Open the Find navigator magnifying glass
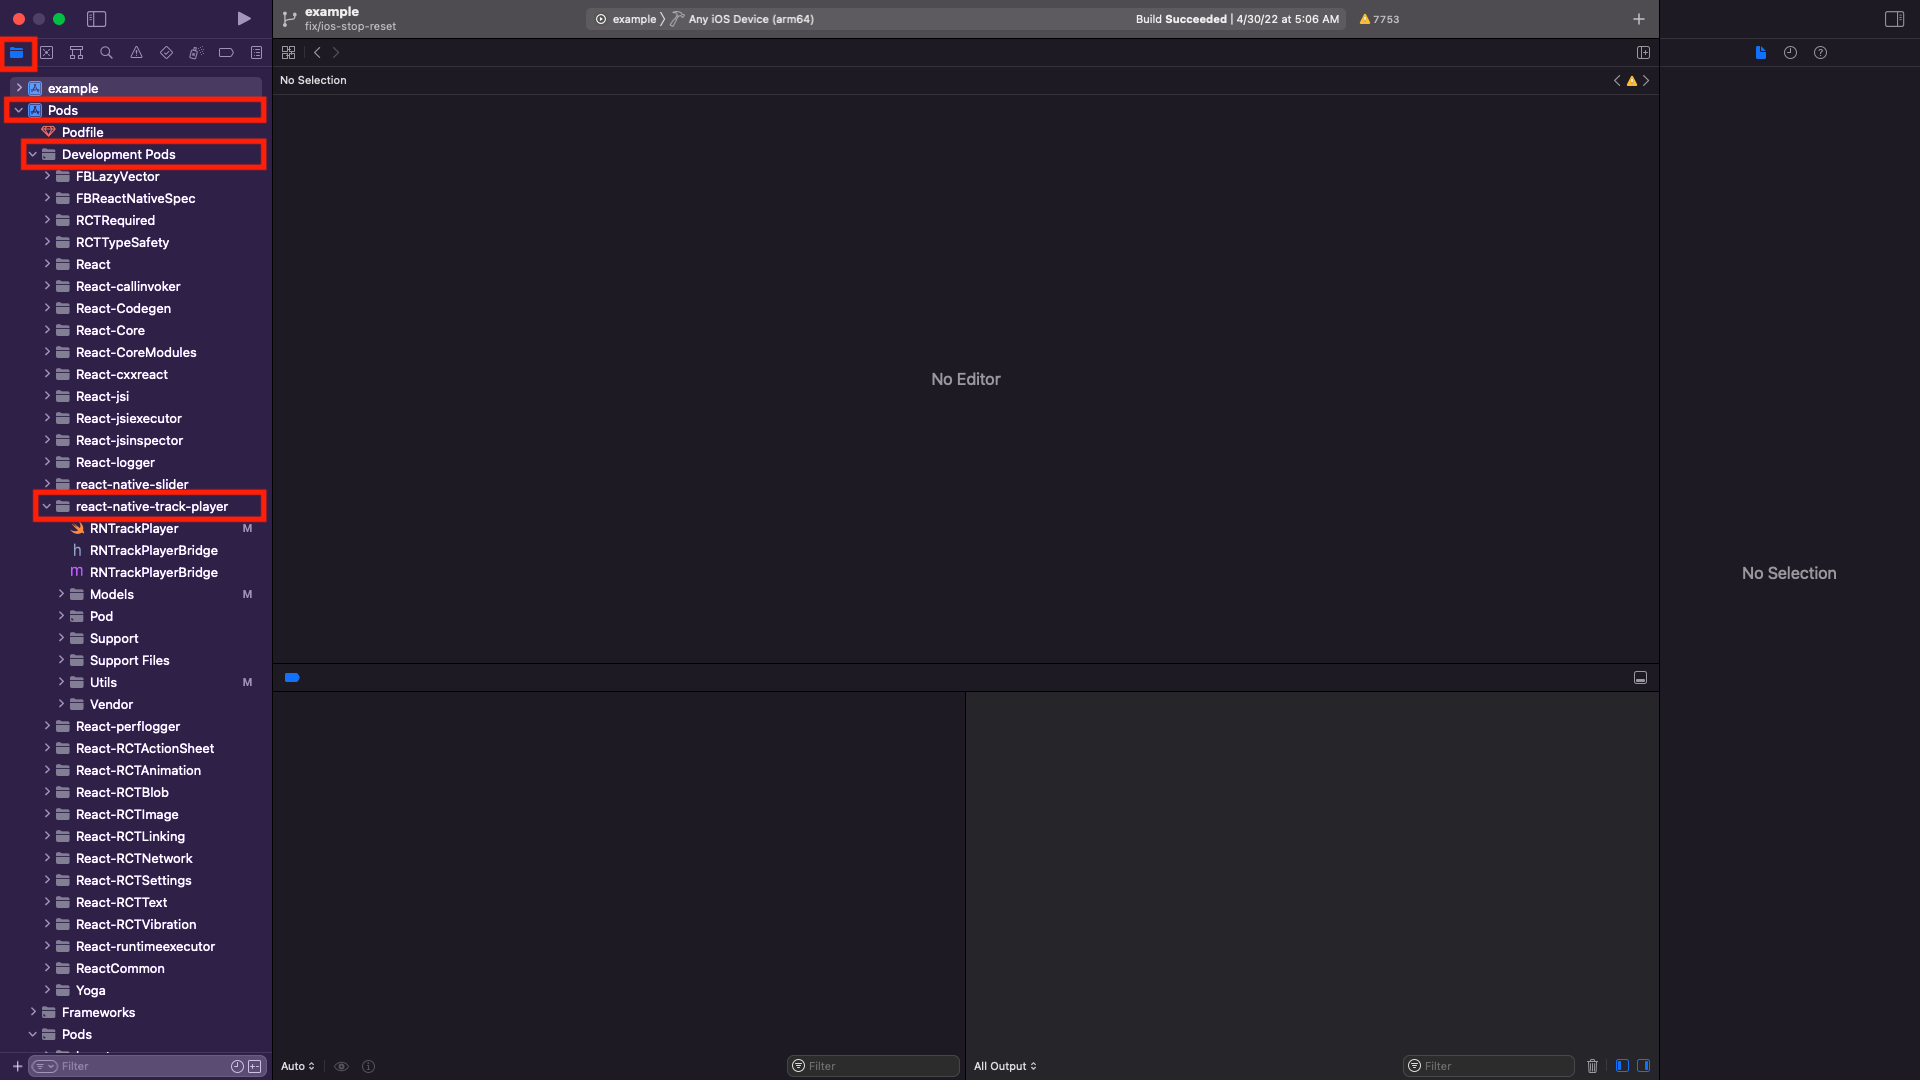The width and height of the screenshot is (1920, 1080). click(106, 52)
